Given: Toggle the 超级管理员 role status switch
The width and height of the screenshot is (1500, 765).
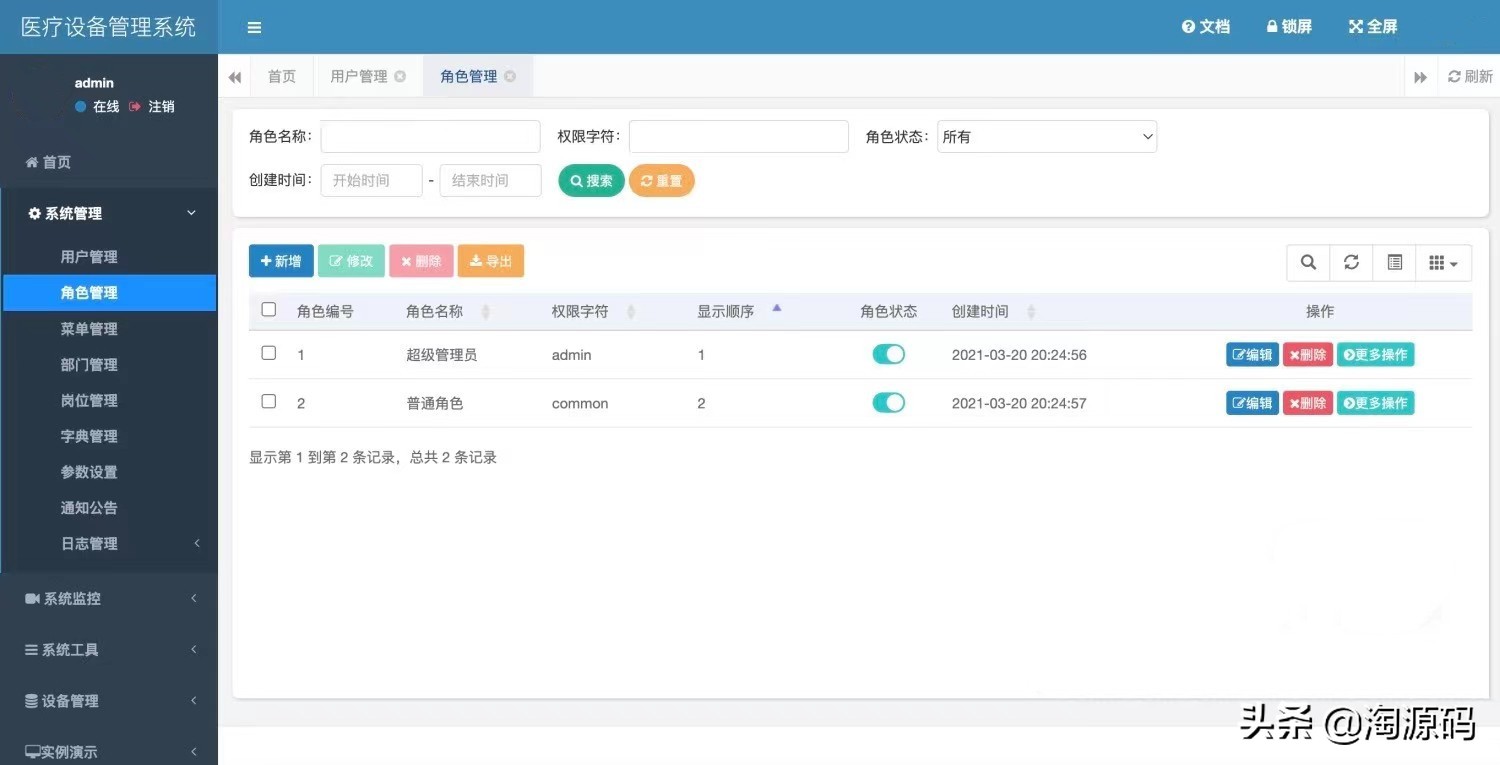Looking at the screenshot, I should pyautogui.click(x=888, y=354).
